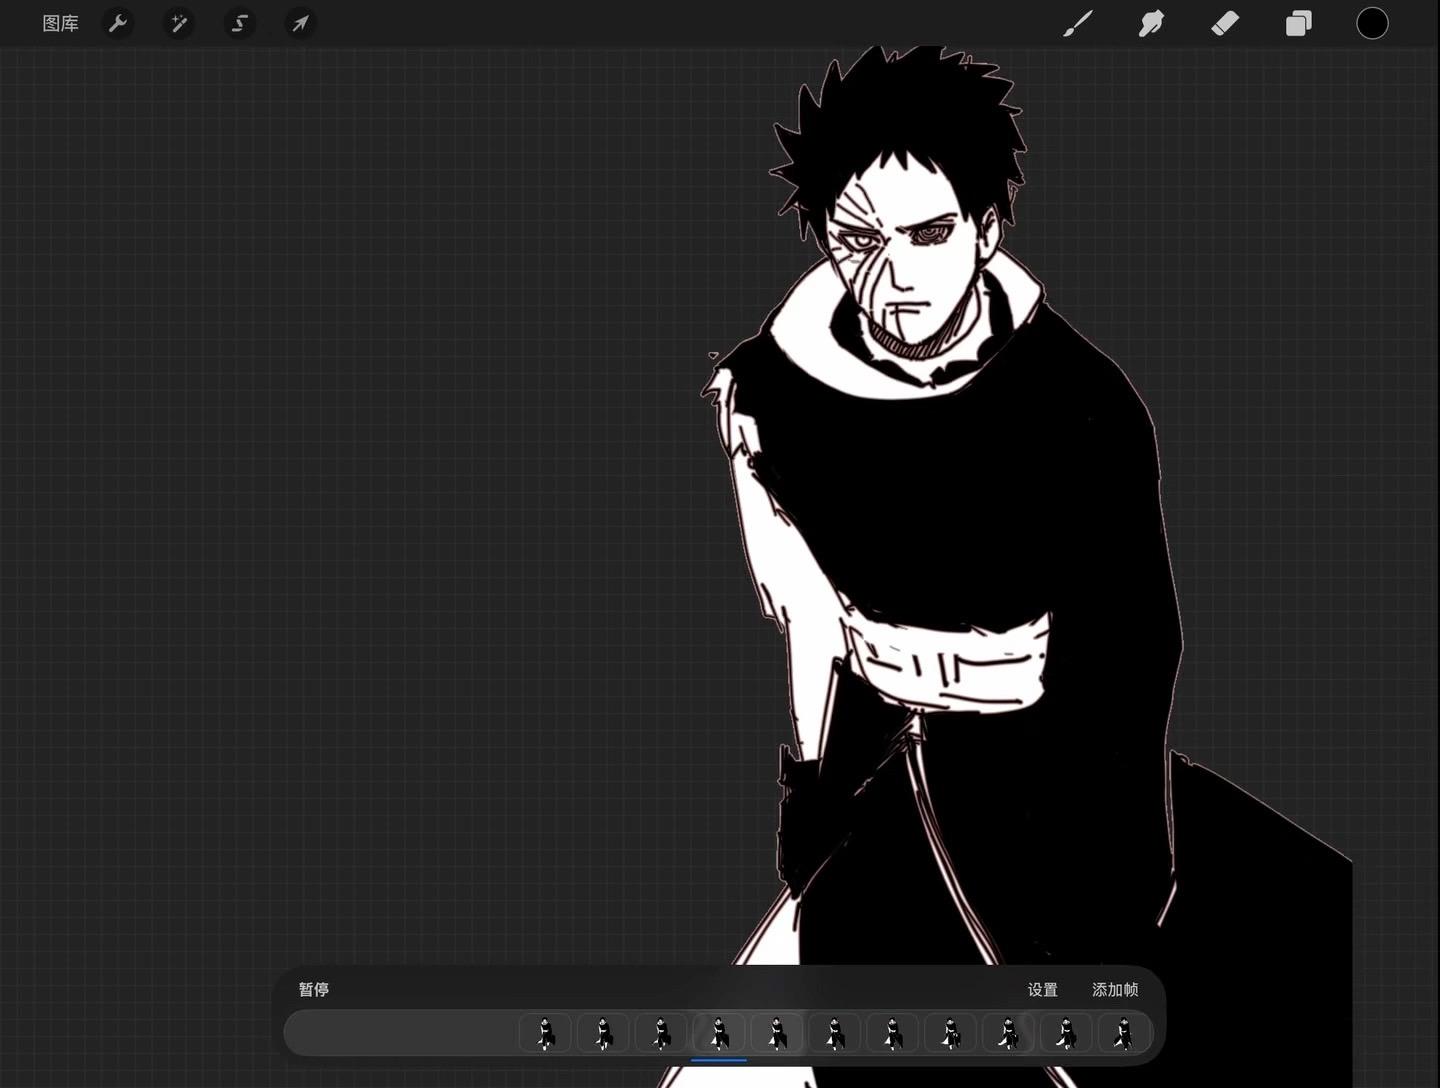Select the sixth frame thumbnail in timeline
The width and height of the screenshot is (1440, 1088).
tap(835, 1033)
